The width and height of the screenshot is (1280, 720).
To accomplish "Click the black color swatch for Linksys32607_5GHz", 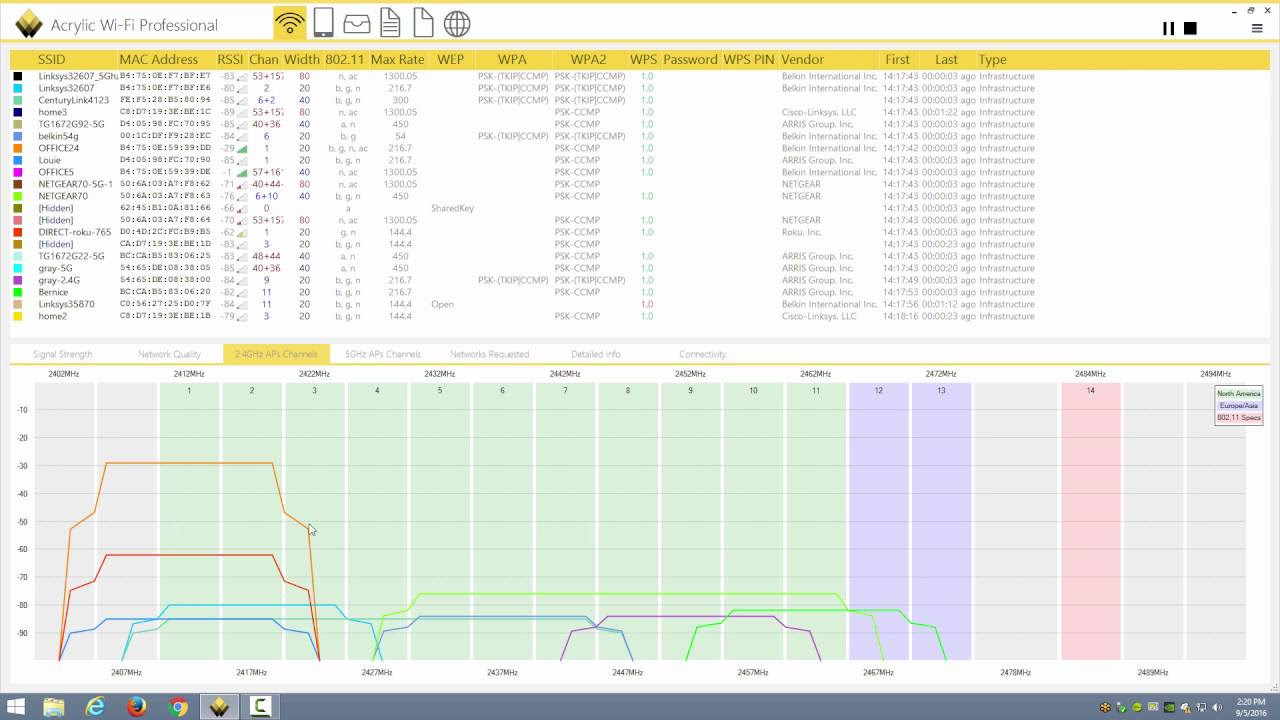I will coord(18,76).
